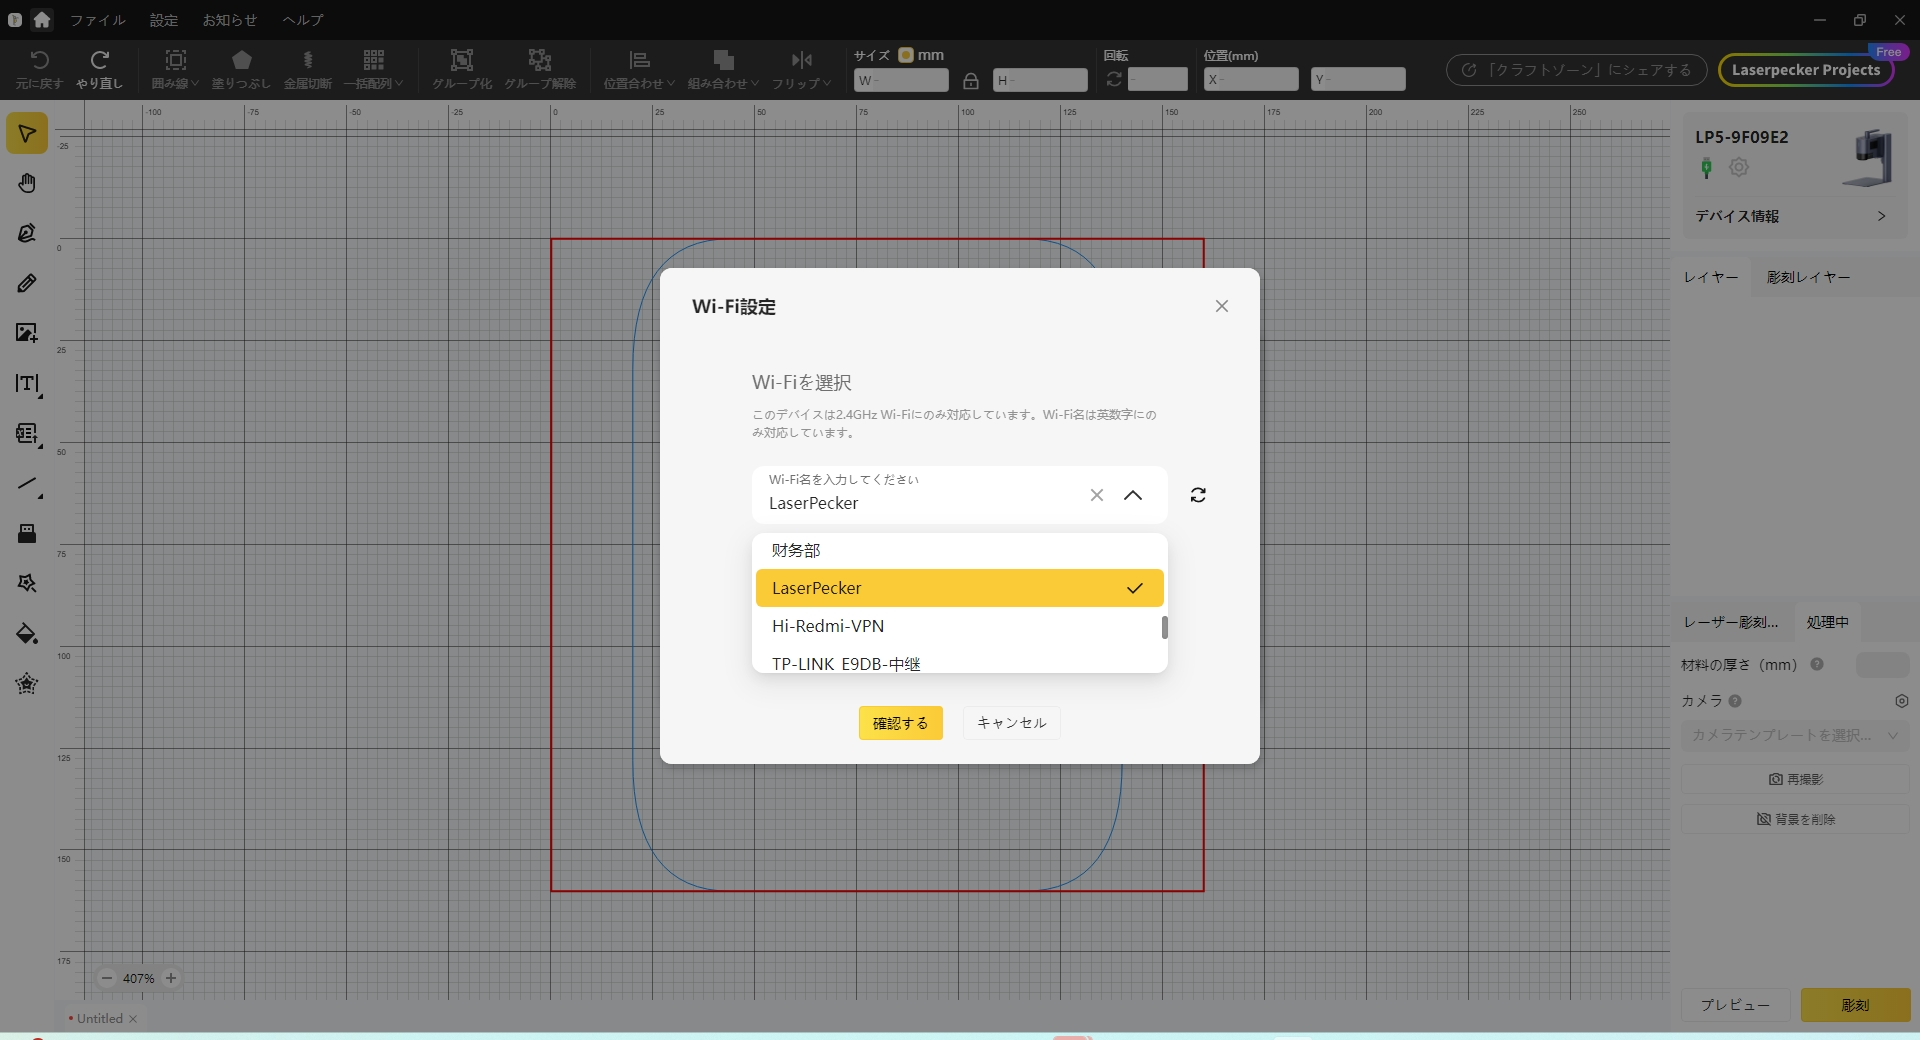
Task: Select the 财务部 Wi-Fi network
Action: (x=960, y=550)
